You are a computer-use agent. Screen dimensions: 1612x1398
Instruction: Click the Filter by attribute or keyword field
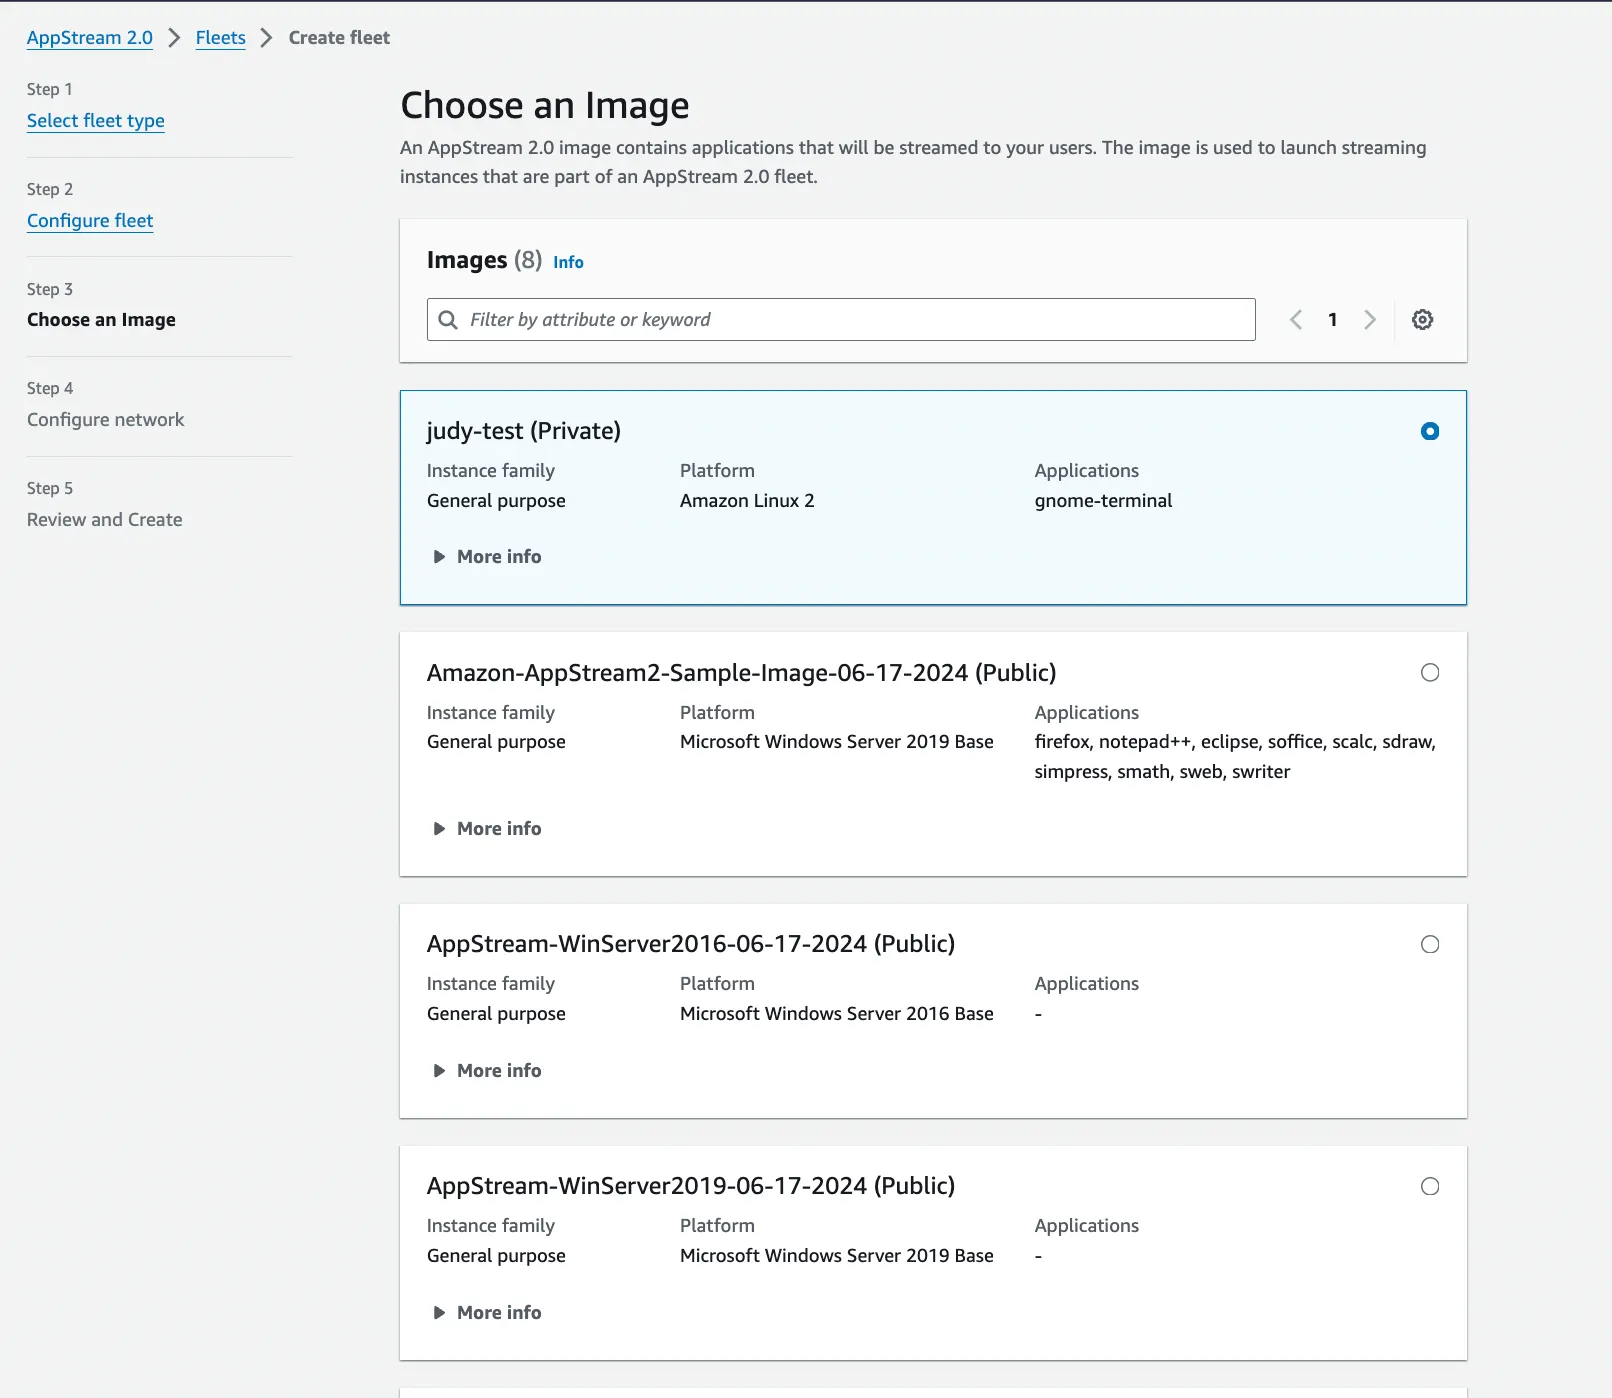[x=841, y=320]
